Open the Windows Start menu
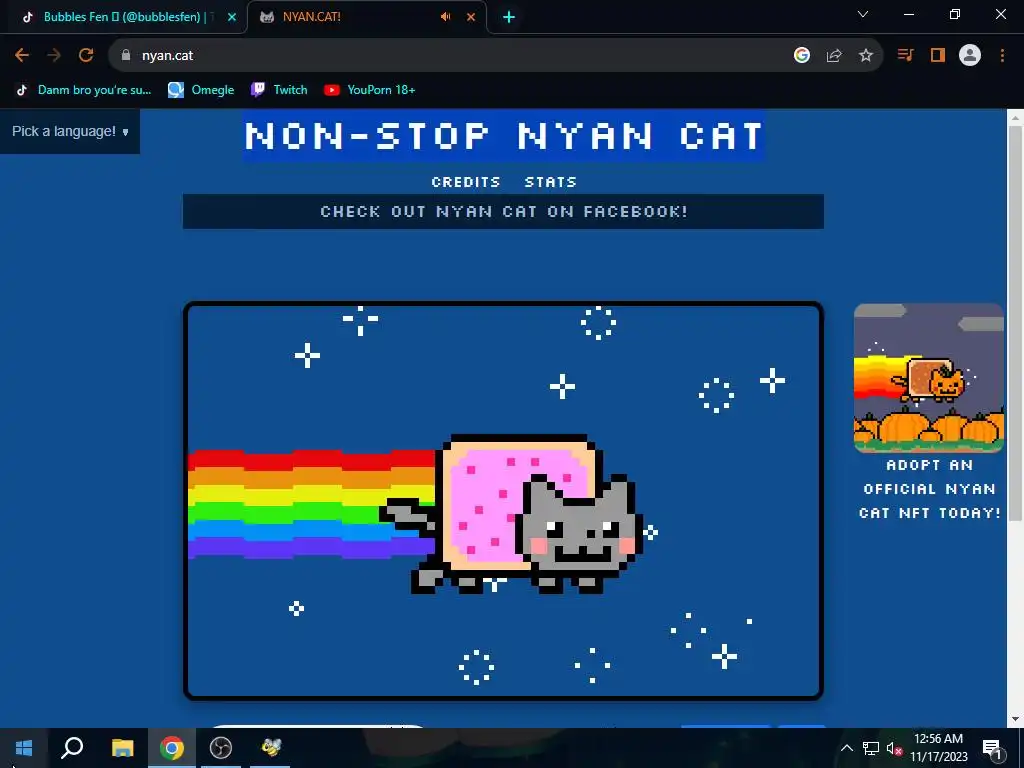This screenshot has height=768, width=1024. coord(24,748)
